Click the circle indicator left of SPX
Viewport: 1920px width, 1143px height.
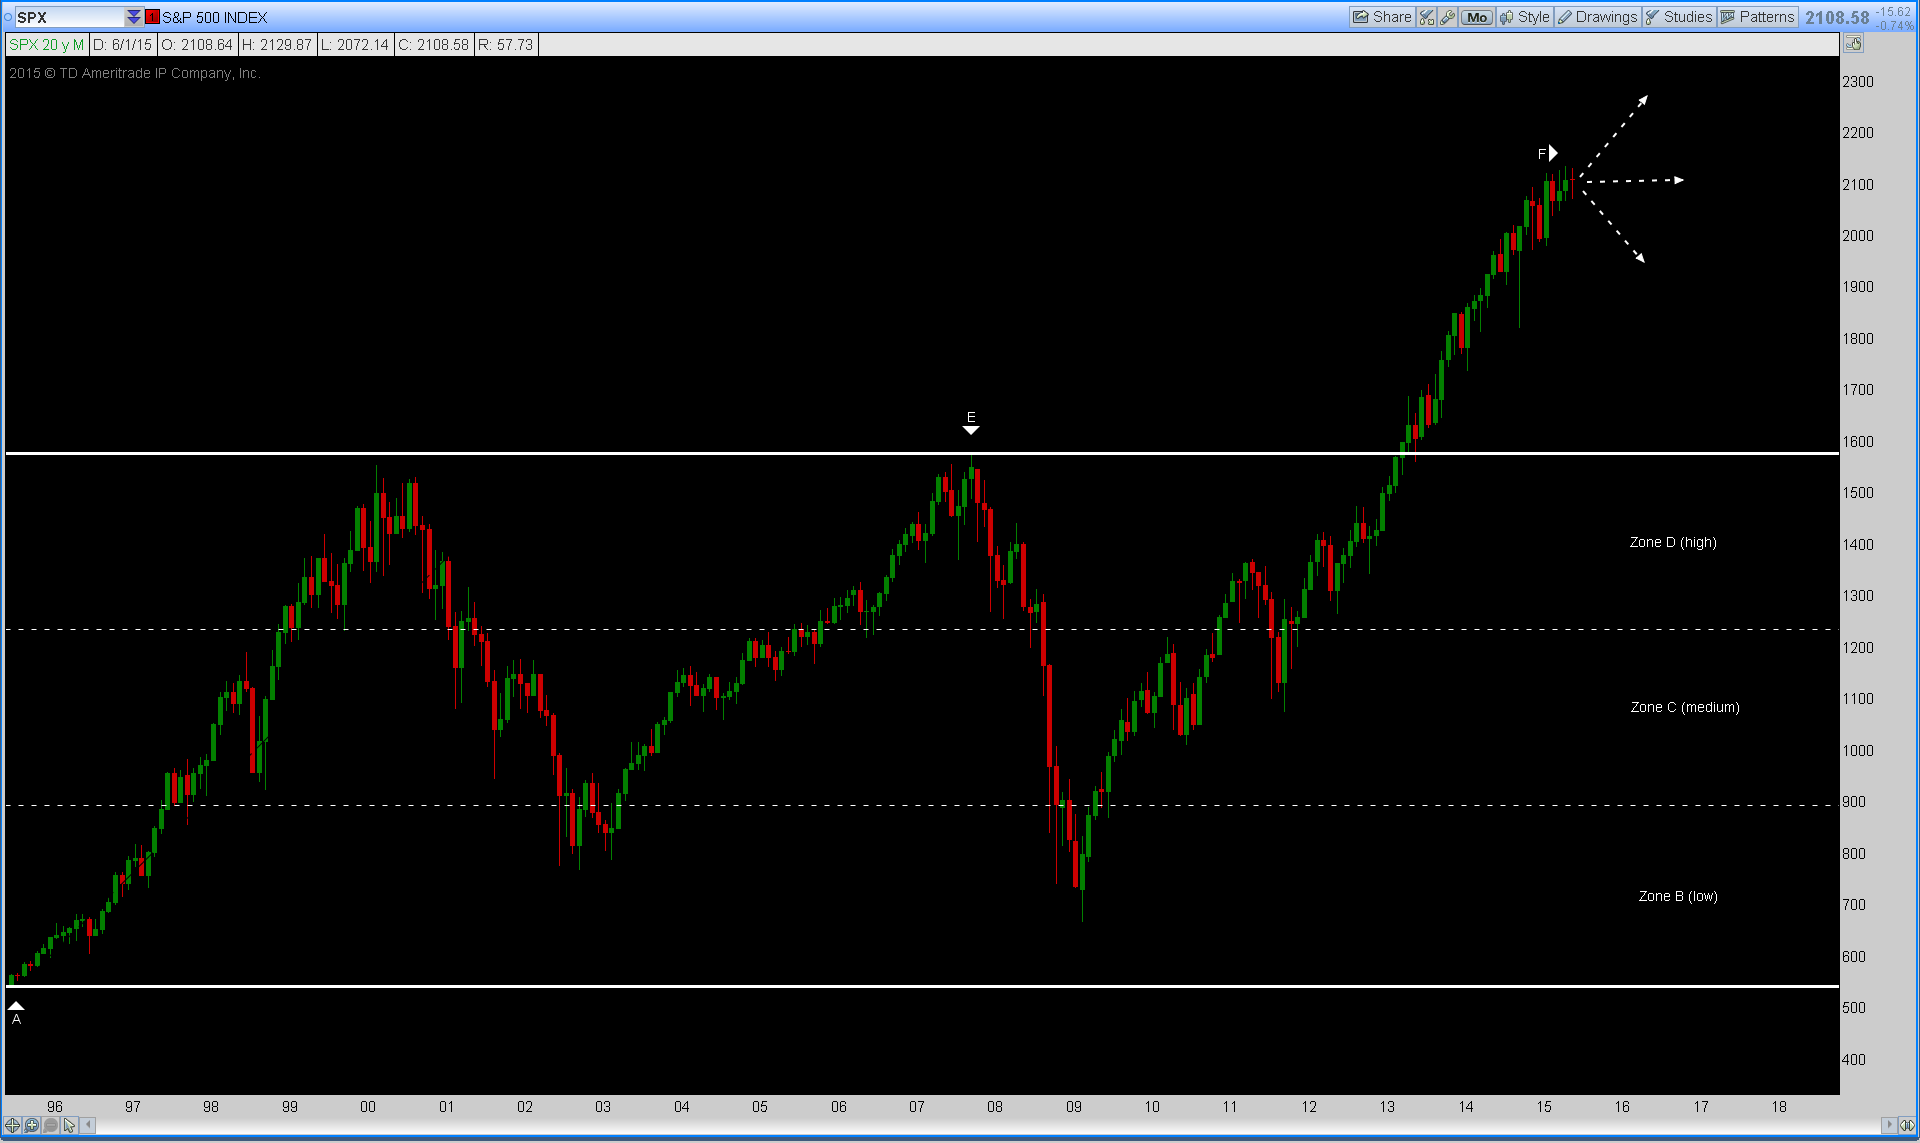pyautogui.click(x=8, y=17)
